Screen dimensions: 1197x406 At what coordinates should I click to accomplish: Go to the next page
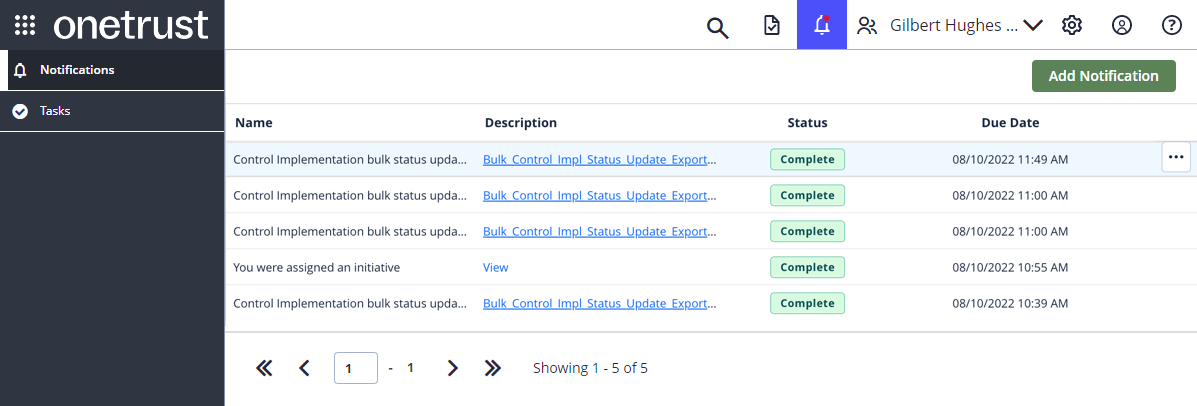click(452, 368)
